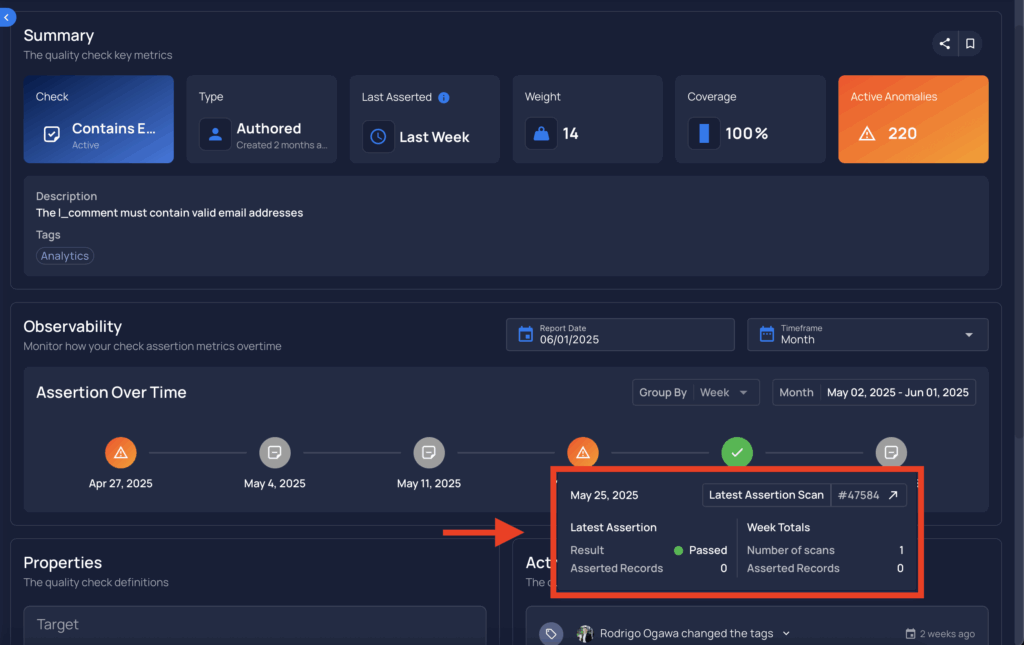Click the Authored type card
Screen dimensions: 1024x645
[261, 119]
